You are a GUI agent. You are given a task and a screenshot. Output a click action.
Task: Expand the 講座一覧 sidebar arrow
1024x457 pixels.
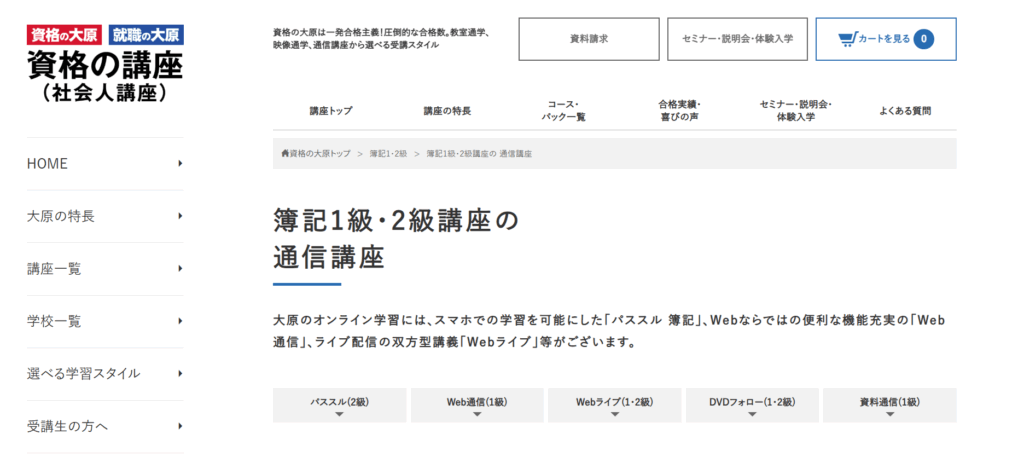180,269
